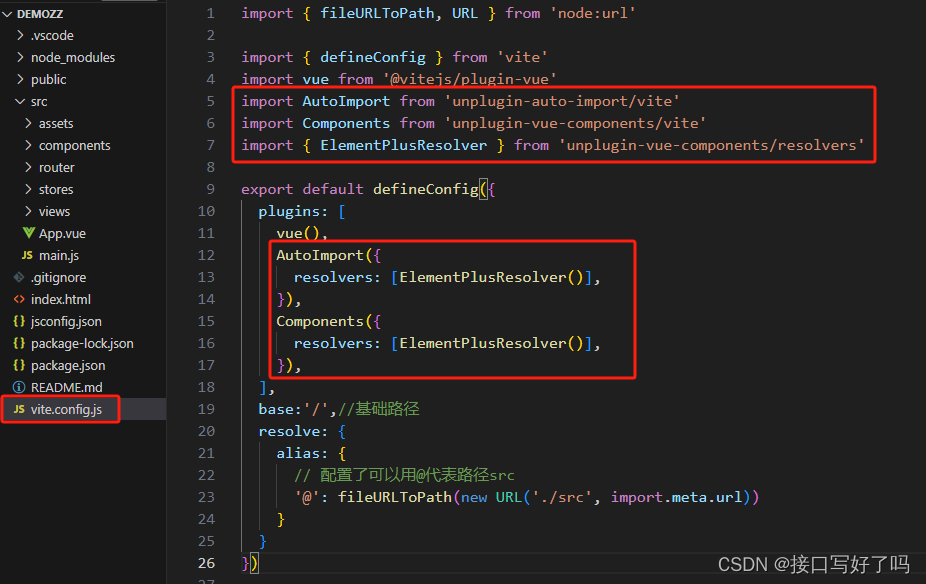
Task: Click ElementPlusResolver() on line 13
Action: click(491, 277)
